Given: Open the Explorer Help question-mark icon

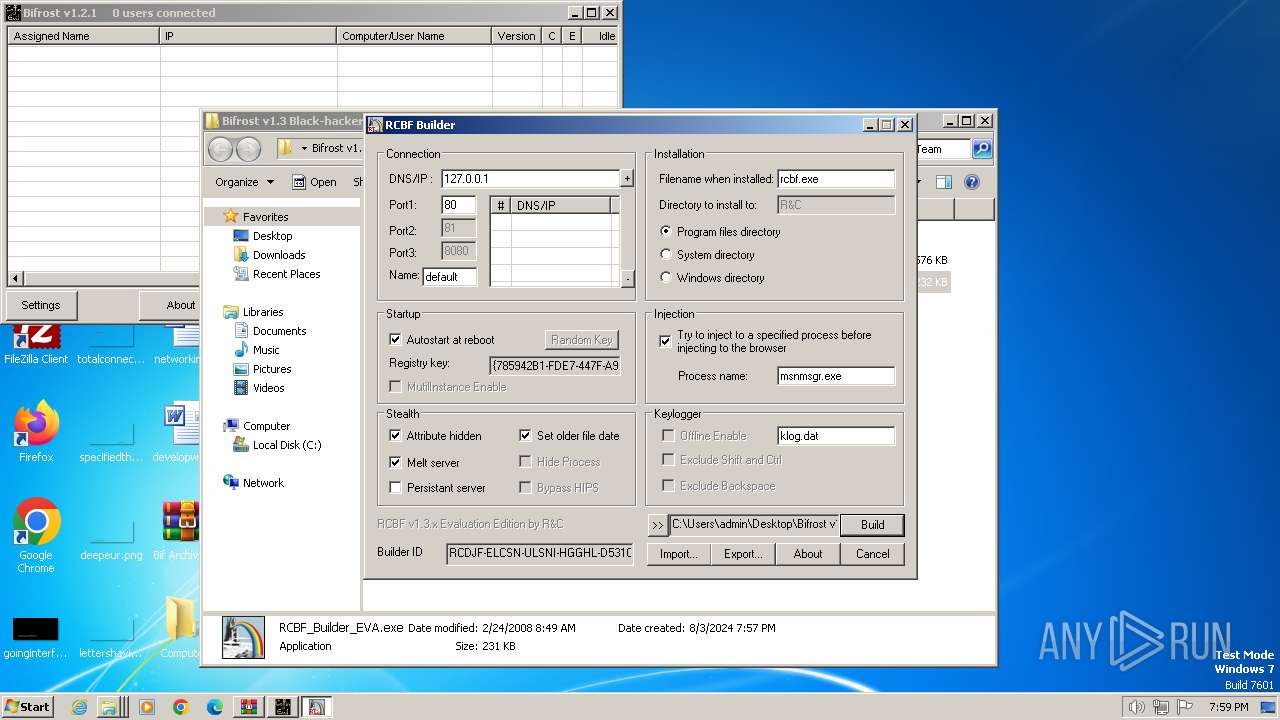Looking at the screenshot, I should point(971,182).
